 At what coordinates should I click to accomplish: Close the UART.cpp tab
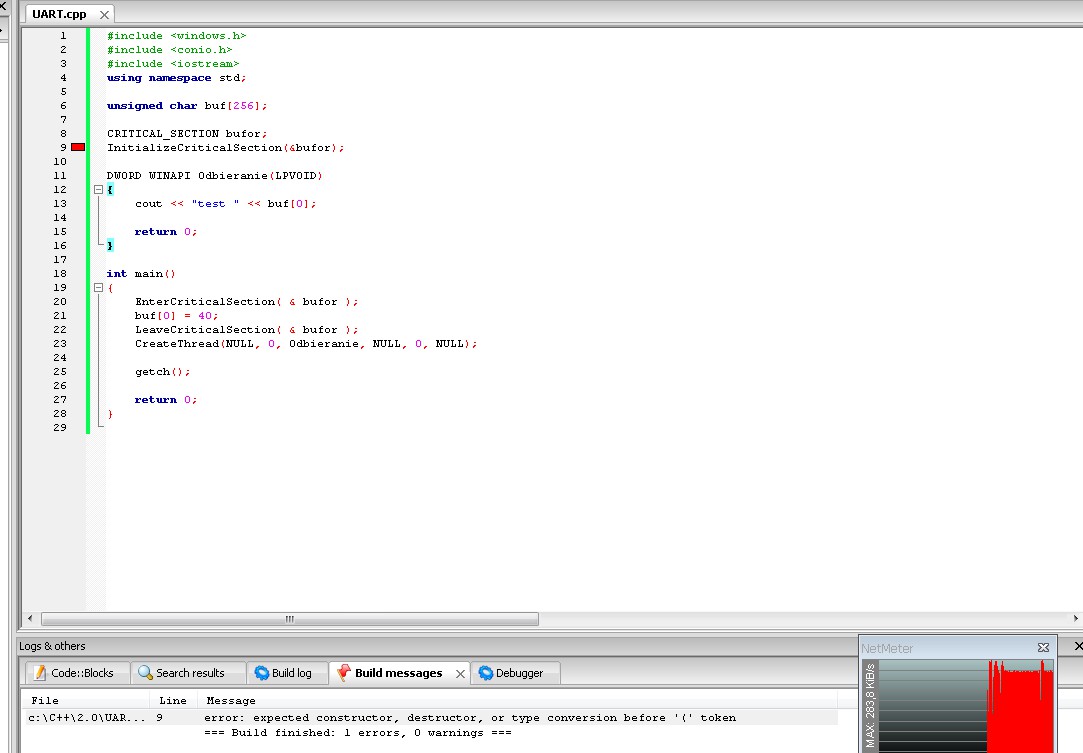(x=104, y=15)
